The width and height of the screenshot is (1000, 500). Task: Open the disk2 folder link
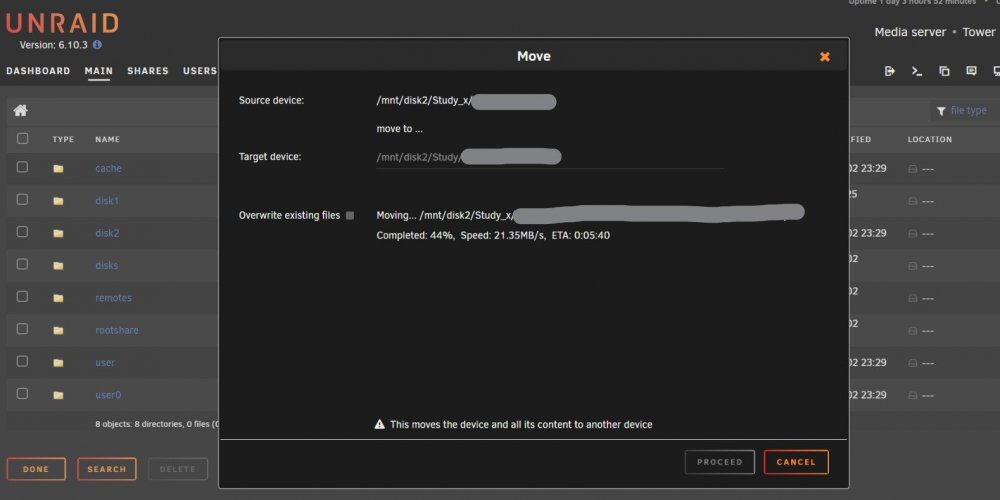[107, 233]
